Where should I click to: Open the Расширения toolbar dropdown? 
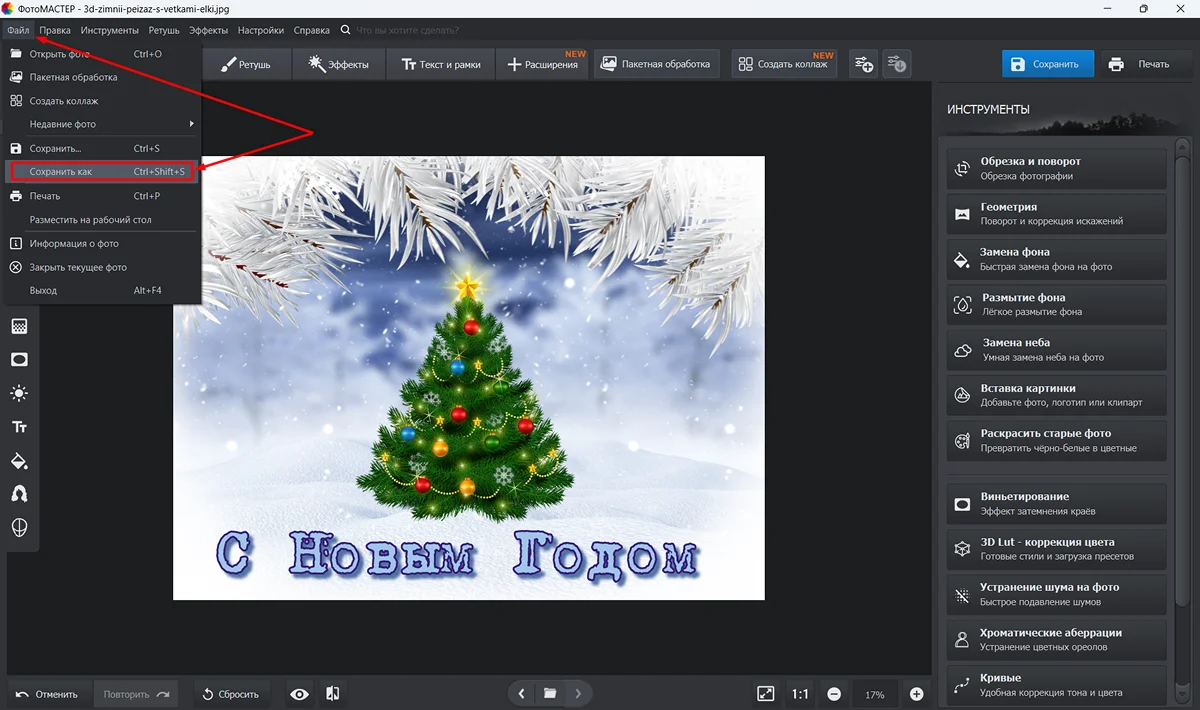(x=543, y=64)
